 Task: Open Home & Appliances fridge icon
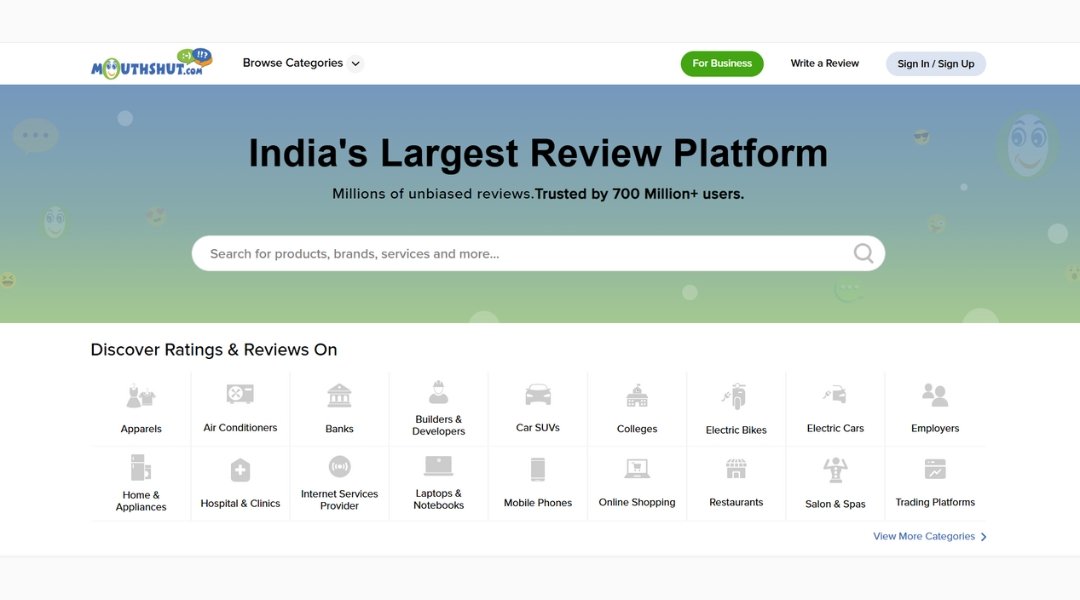pos(141,468)
